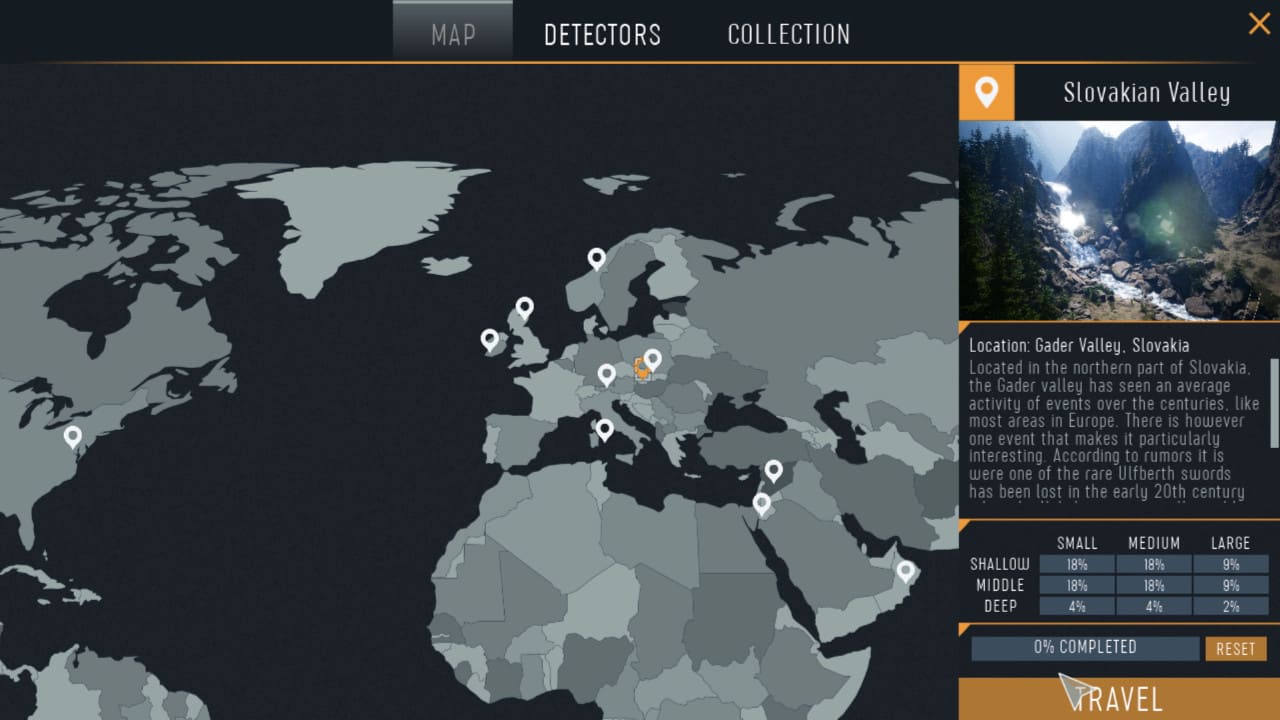Click the Slovakian Valley waterfall preview image
Viewport: 1280px width, 720px height.
1119,221
